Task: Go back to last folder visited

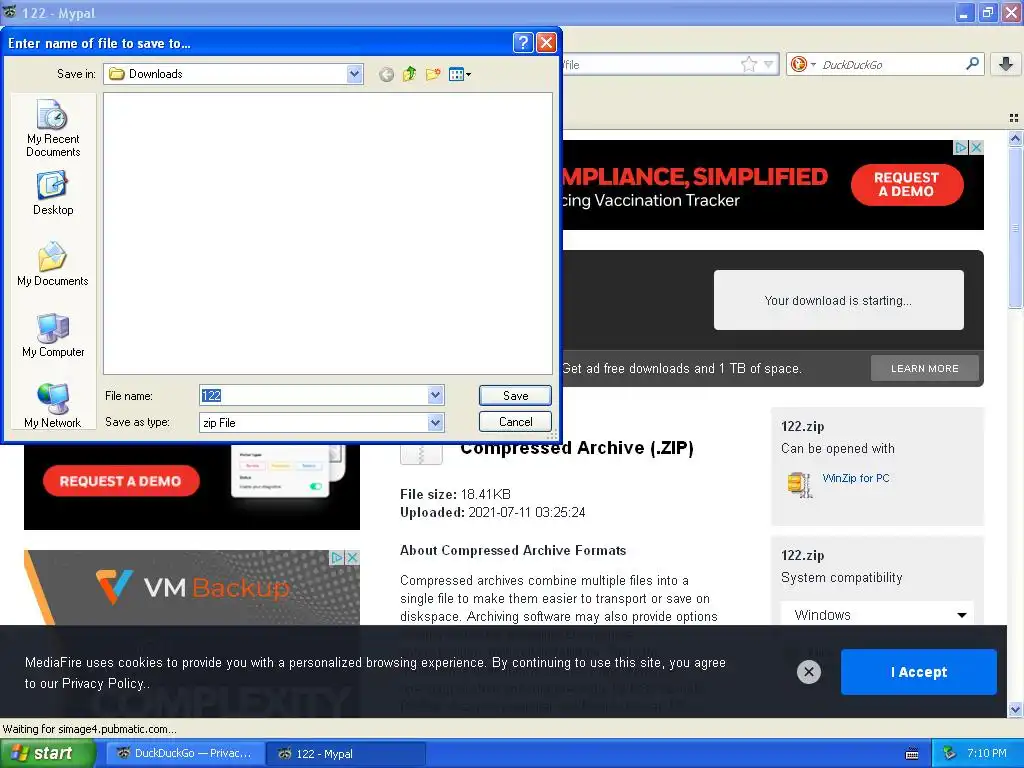Action: [x=387, y=74]
